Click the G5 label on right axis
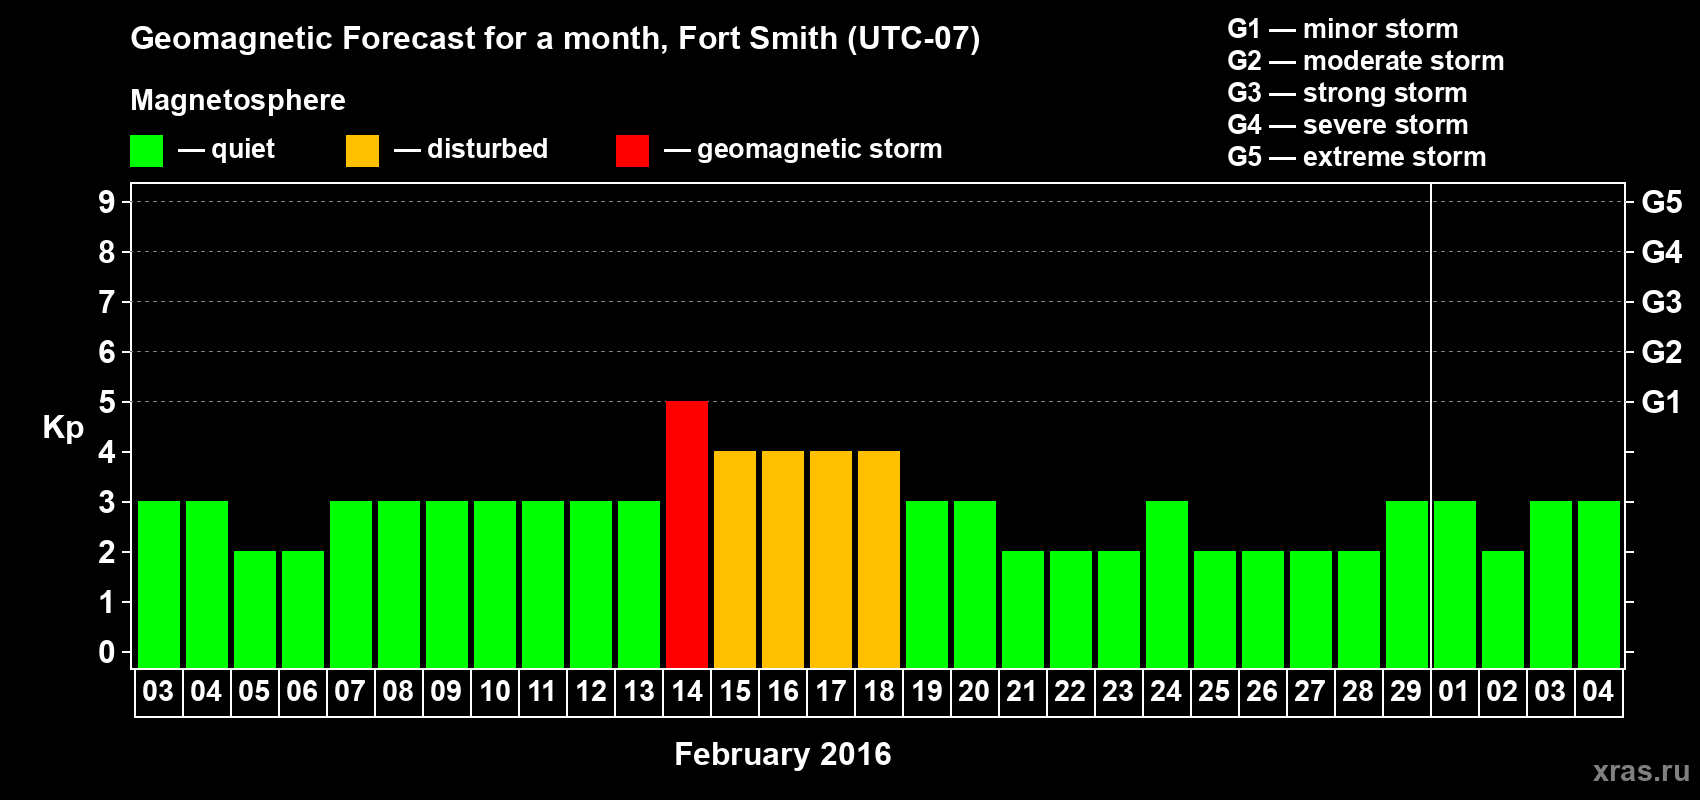Viewport: 1700px width, 800px height. (1662, 202)
